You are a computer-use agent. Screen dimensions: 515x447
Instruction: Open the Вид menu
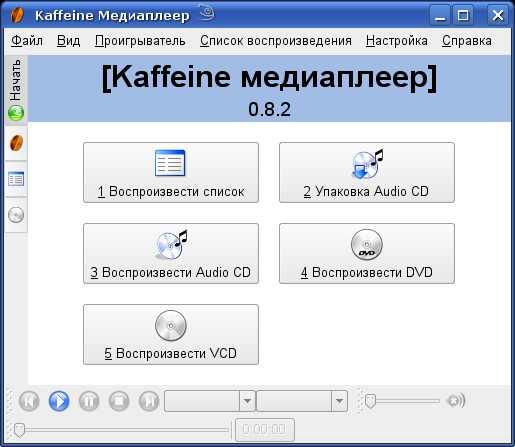click(x=68, y=41)
